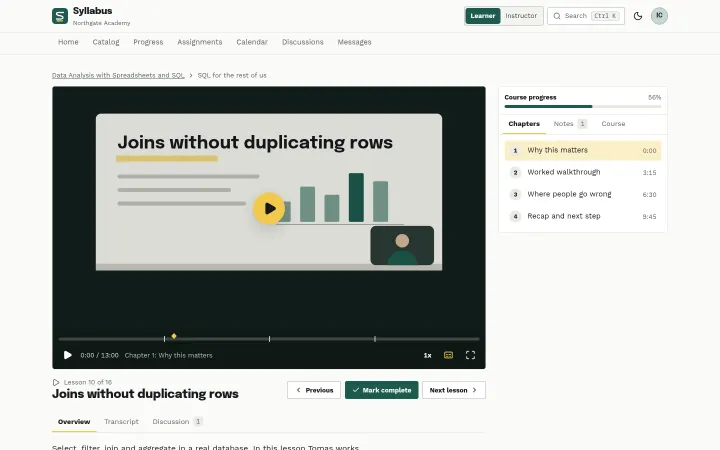Click the Syllabus logo icon
Image resolution: width=720 pixels, height=450 pixels.
coord(60,16)
